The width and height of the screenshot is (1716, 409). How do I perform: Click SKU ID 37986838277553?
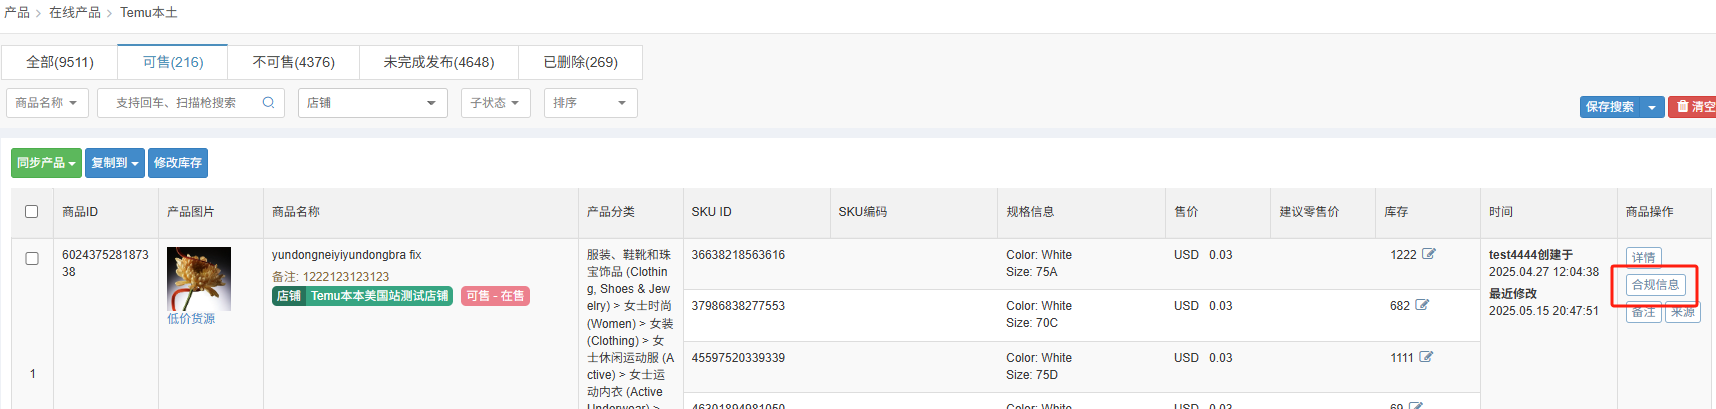[x=738, y=306]
